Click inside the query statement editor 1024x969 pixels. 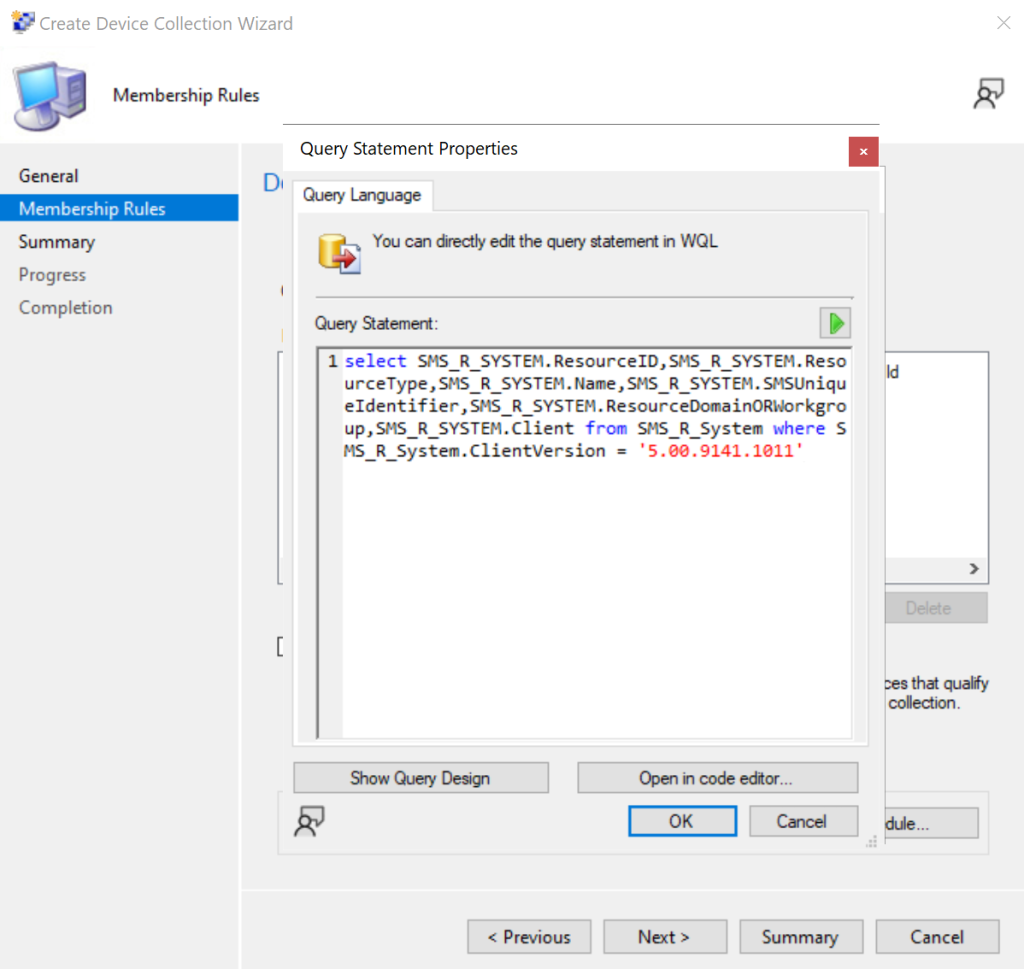tap(584, 543)
